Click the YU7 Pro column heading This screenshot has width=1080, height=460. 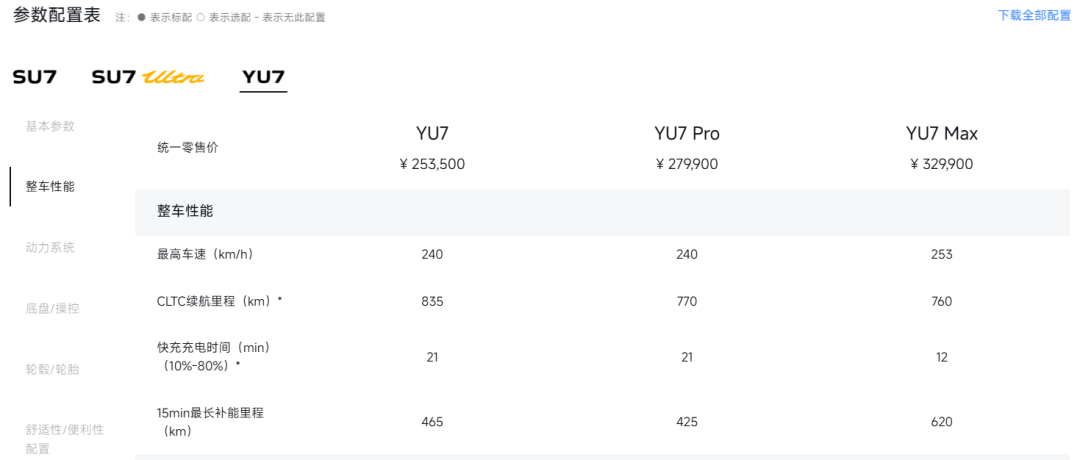(x=687, y=134)
